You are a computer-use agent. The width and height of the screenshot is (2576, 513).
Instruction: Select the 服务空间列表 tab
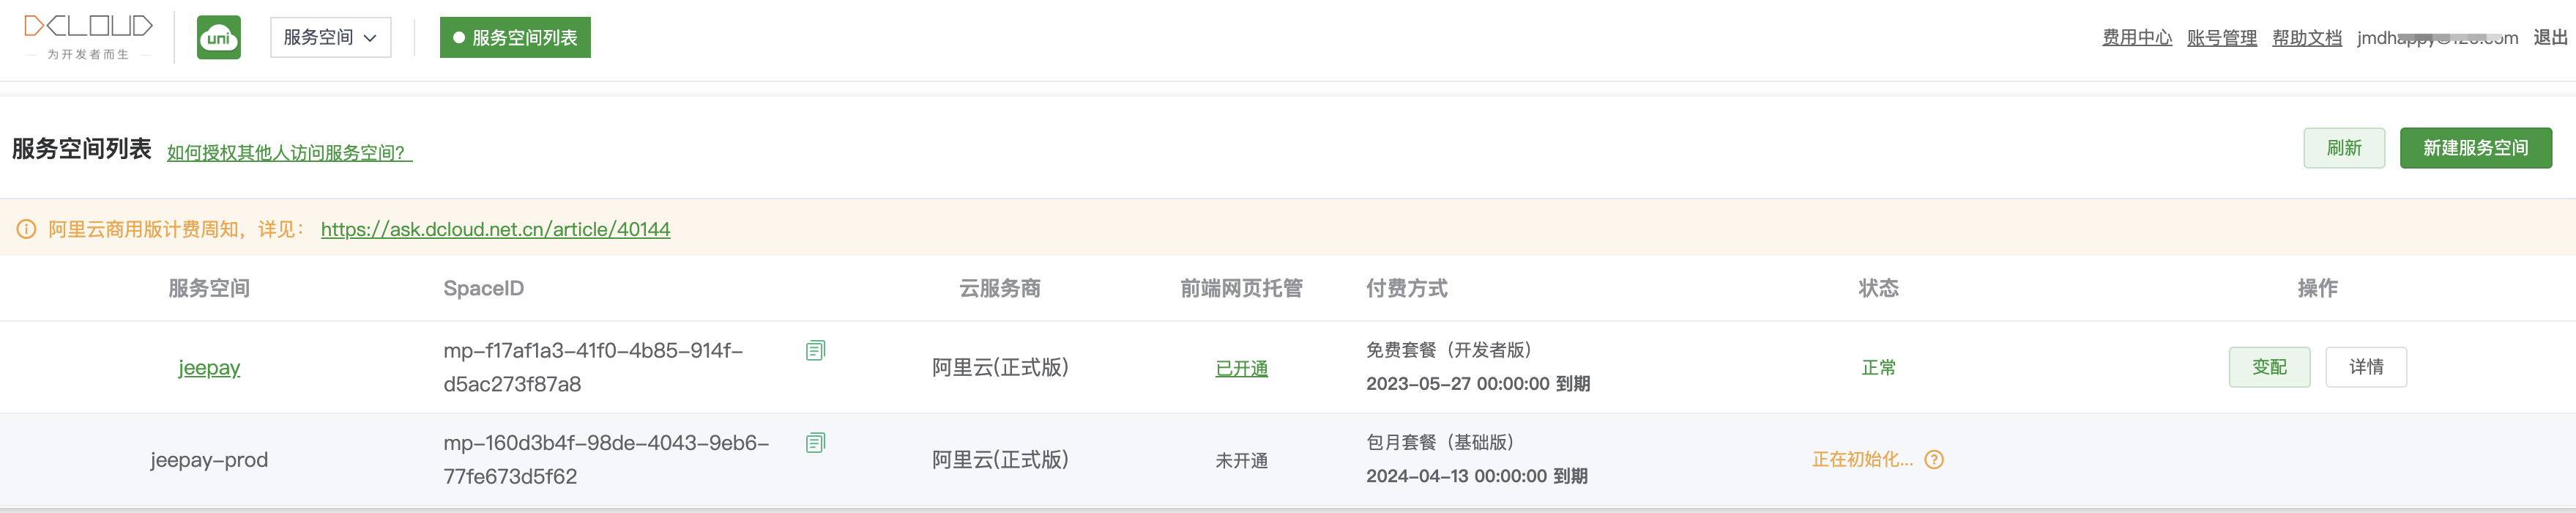515,38
